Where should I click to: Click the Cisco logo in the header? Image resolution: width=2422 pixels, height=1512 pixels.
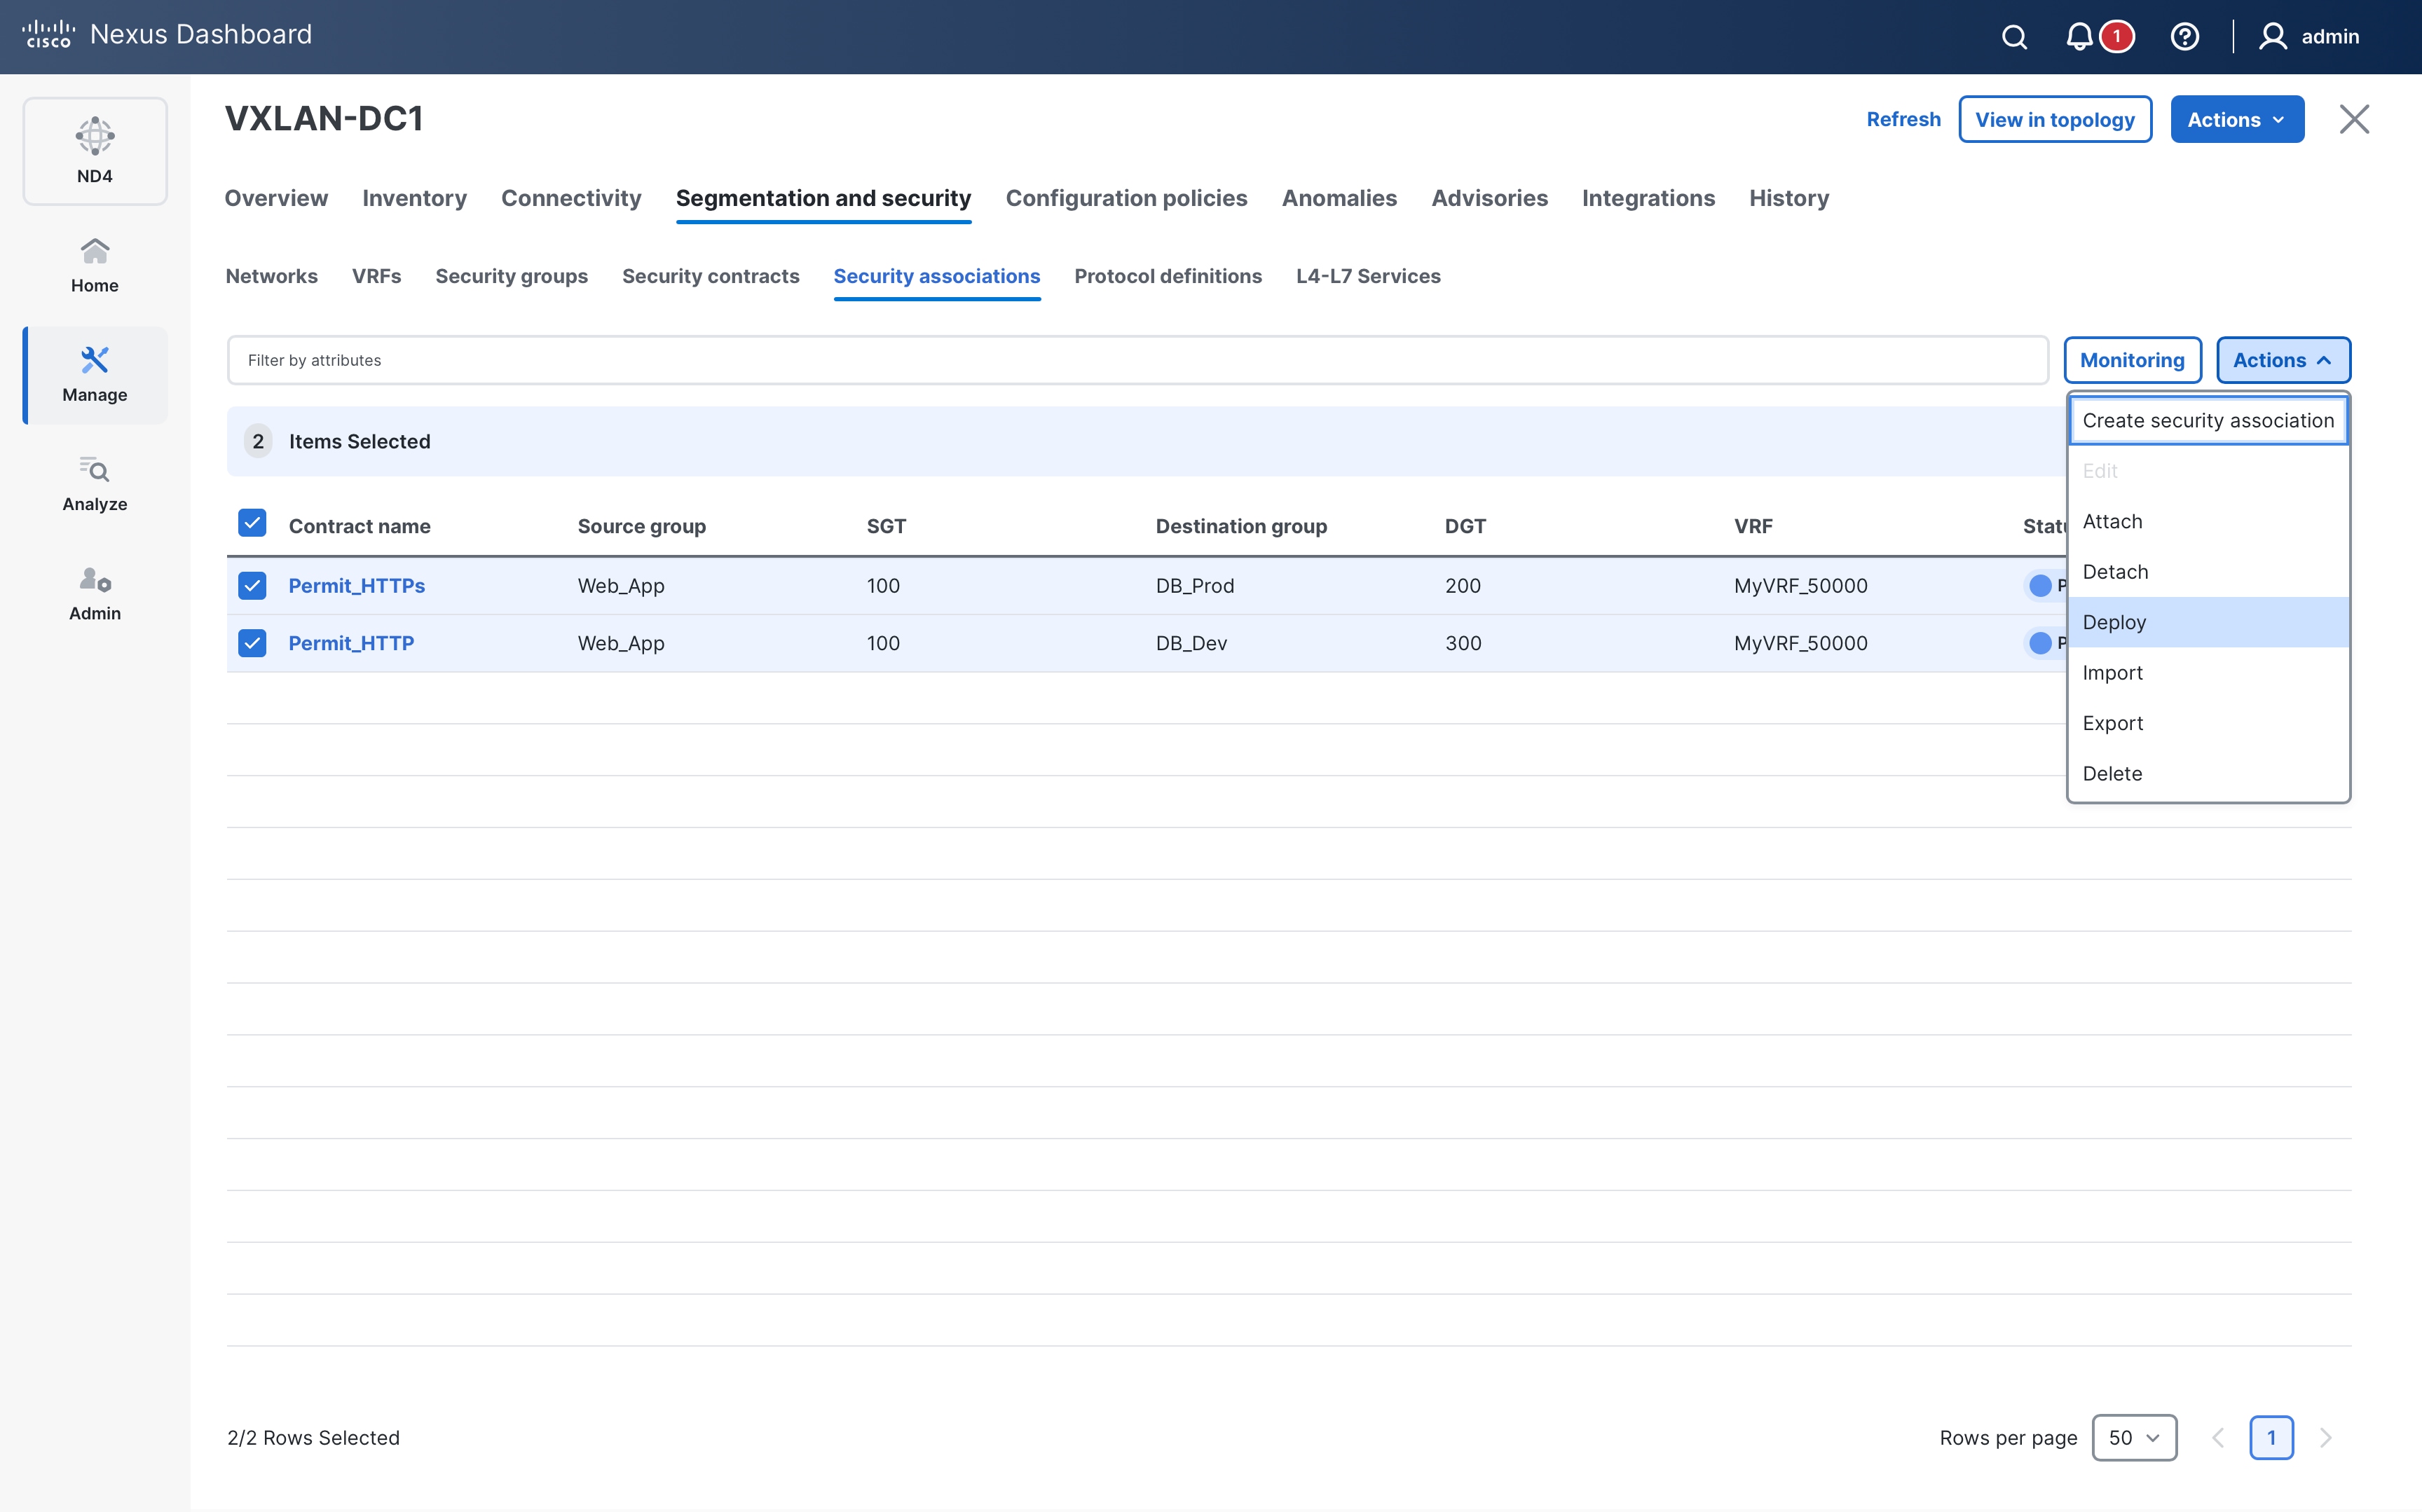point(48,34)
